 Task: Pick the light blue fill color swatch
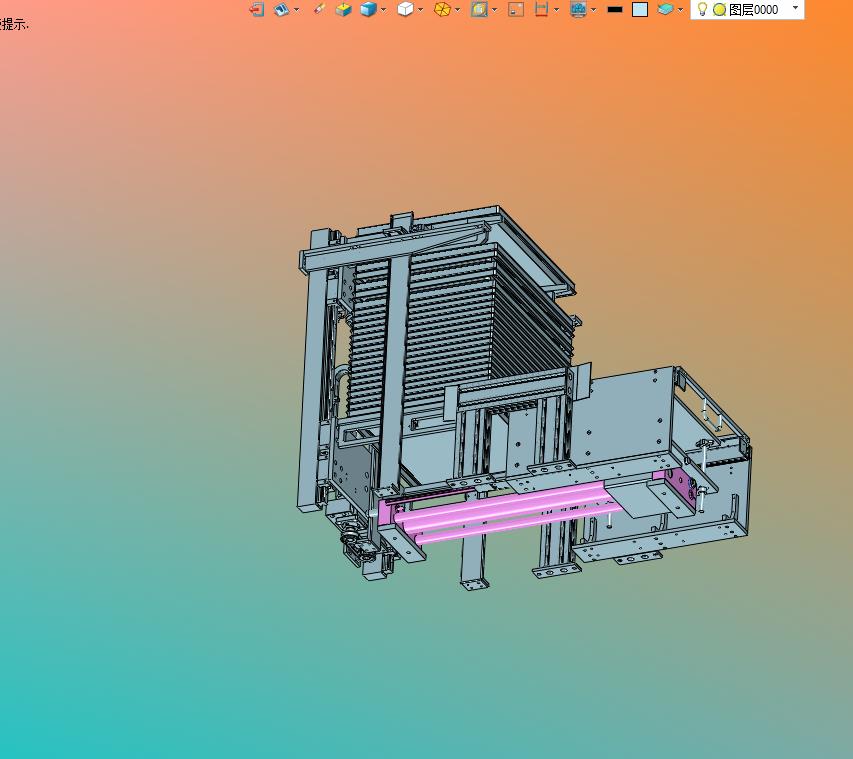coord(640,10)
